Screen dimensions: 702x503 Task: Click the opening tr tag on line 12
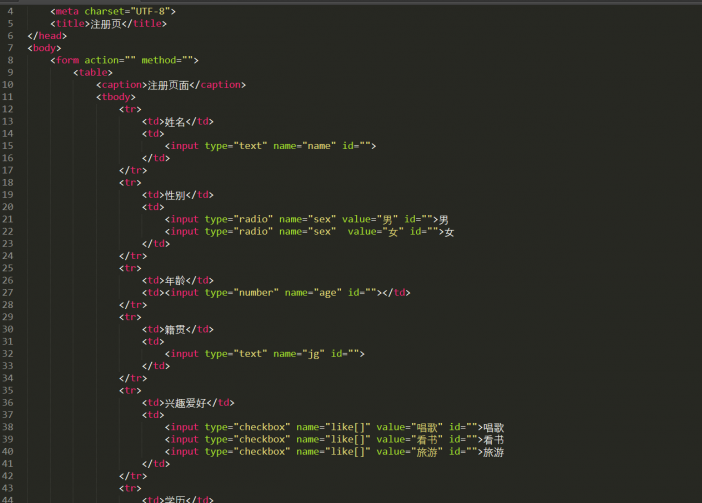click(x=130, y=109)
